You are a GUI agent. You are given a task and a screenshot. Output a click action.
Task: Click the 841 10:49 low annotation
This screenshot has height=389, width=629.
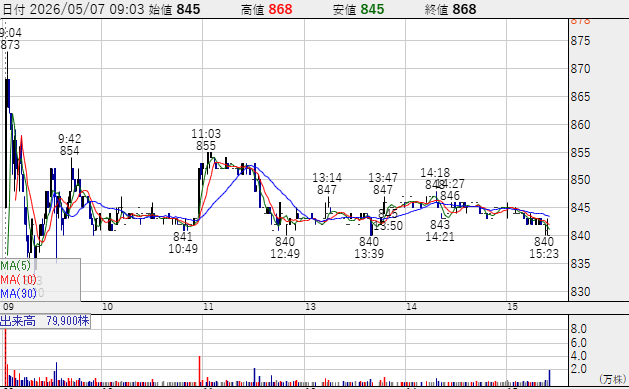click(x=183, y=243)
